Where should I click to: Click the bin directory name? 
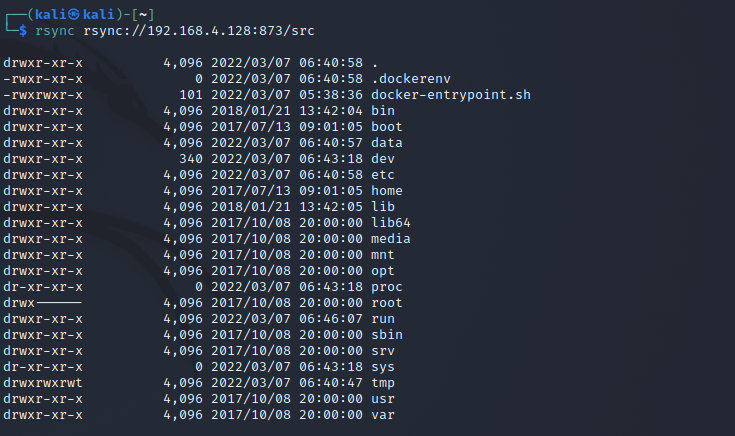click(383, 111)
